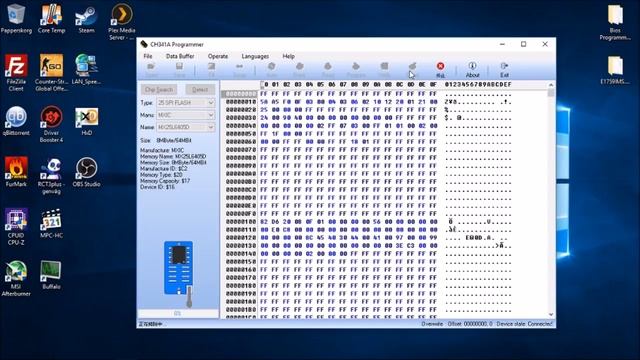The image size is (640, 360).
Task: Click the 'Device state: Connected' status text
Action: [x=524, y=324]
